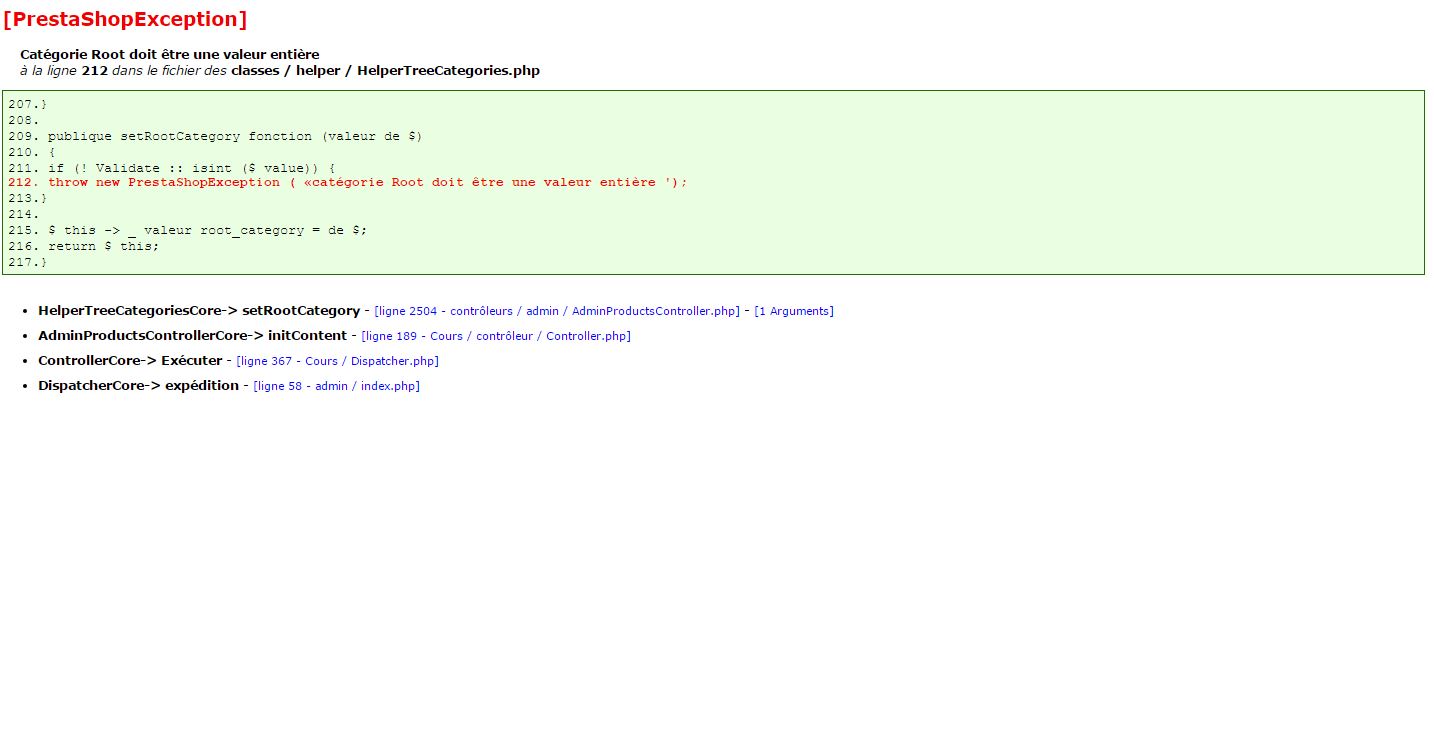The width and height of the screenshot is (1434, 732).
Task: Click code line 213 closing brace
Action: point(28,198)
